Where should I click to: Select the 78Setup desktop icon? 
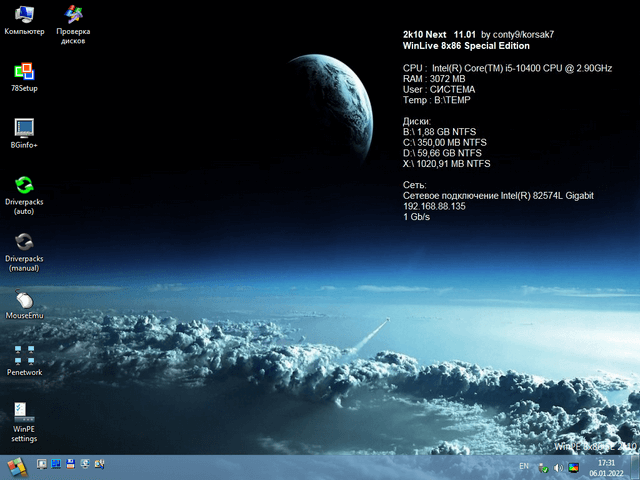point(24,77)
